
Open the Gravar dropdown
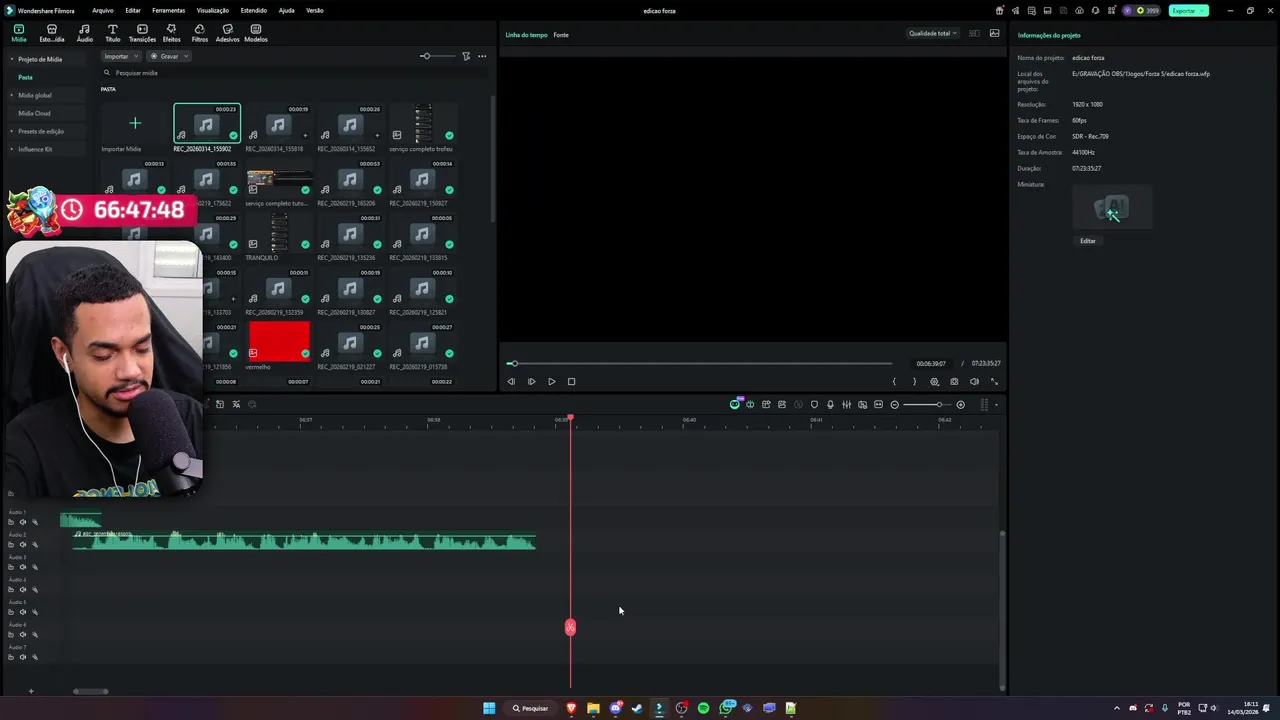pos(169,56)
